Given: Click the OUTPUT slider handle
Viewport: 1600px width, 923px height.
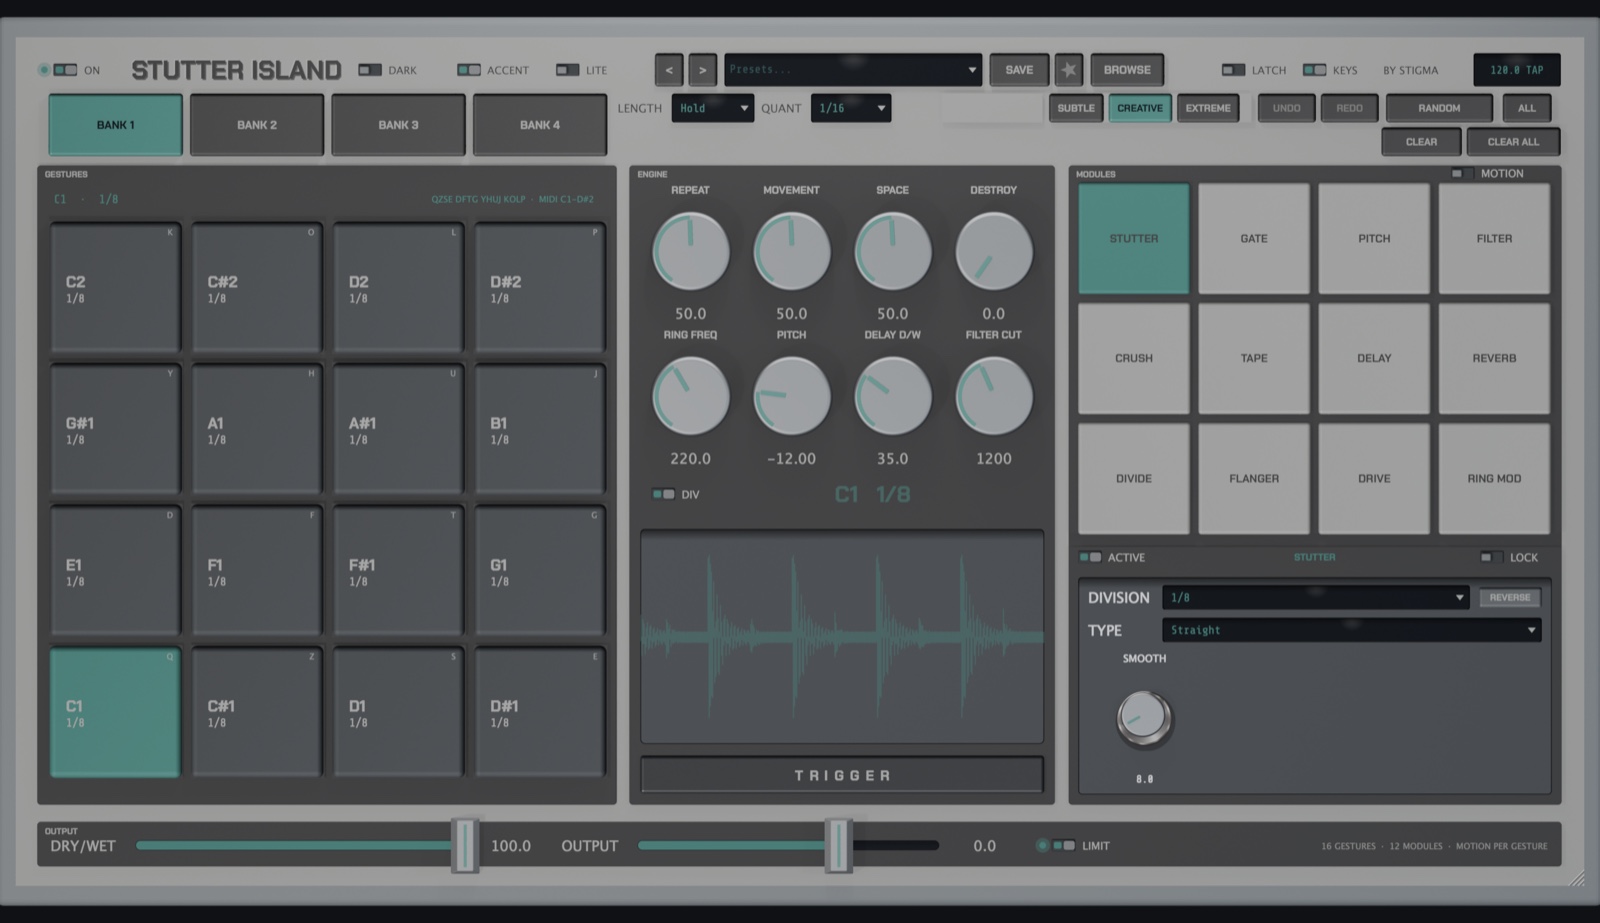Looking at the screenshot, I should click(x=838, y=845).
